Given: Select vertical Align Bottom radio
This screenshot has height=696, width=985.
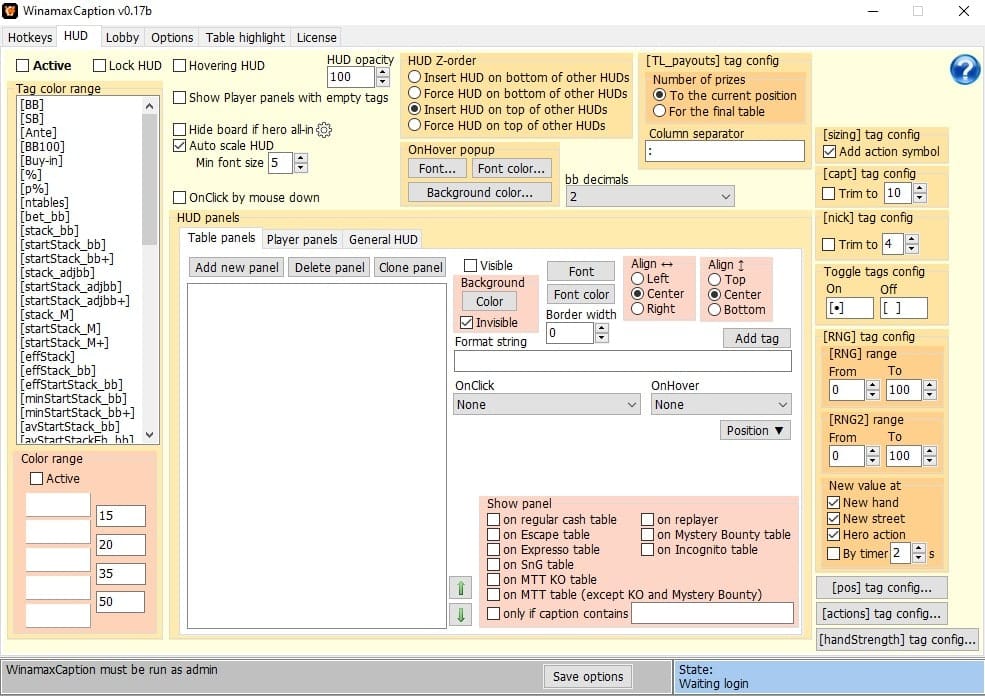Looking at the screenshot, I should (714, 310).
